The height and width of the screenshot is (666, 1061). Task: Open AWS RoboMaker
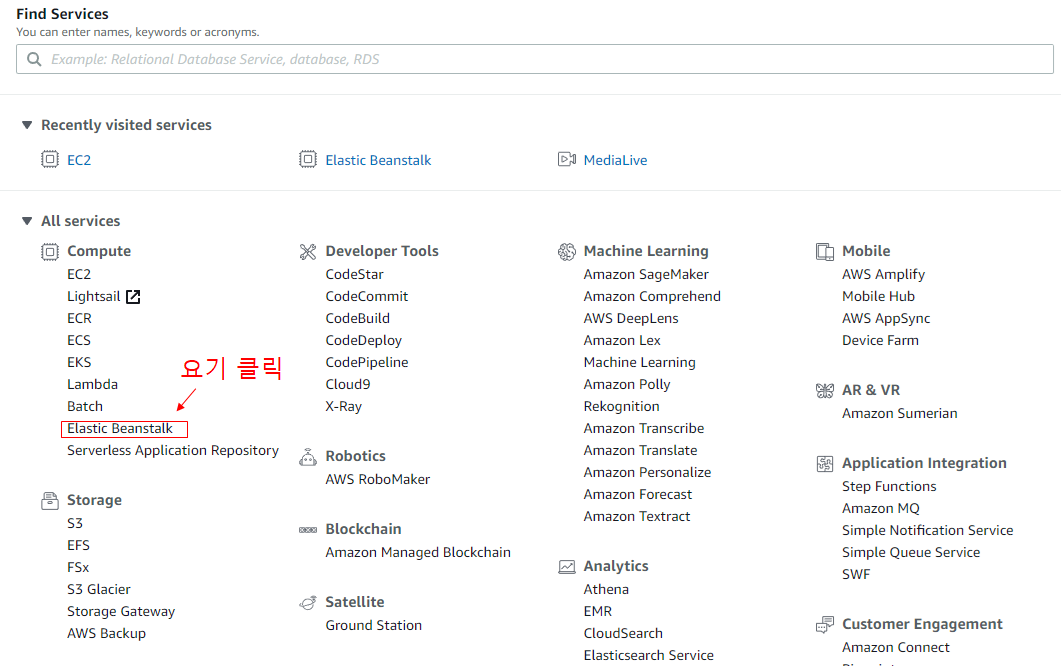378,479
